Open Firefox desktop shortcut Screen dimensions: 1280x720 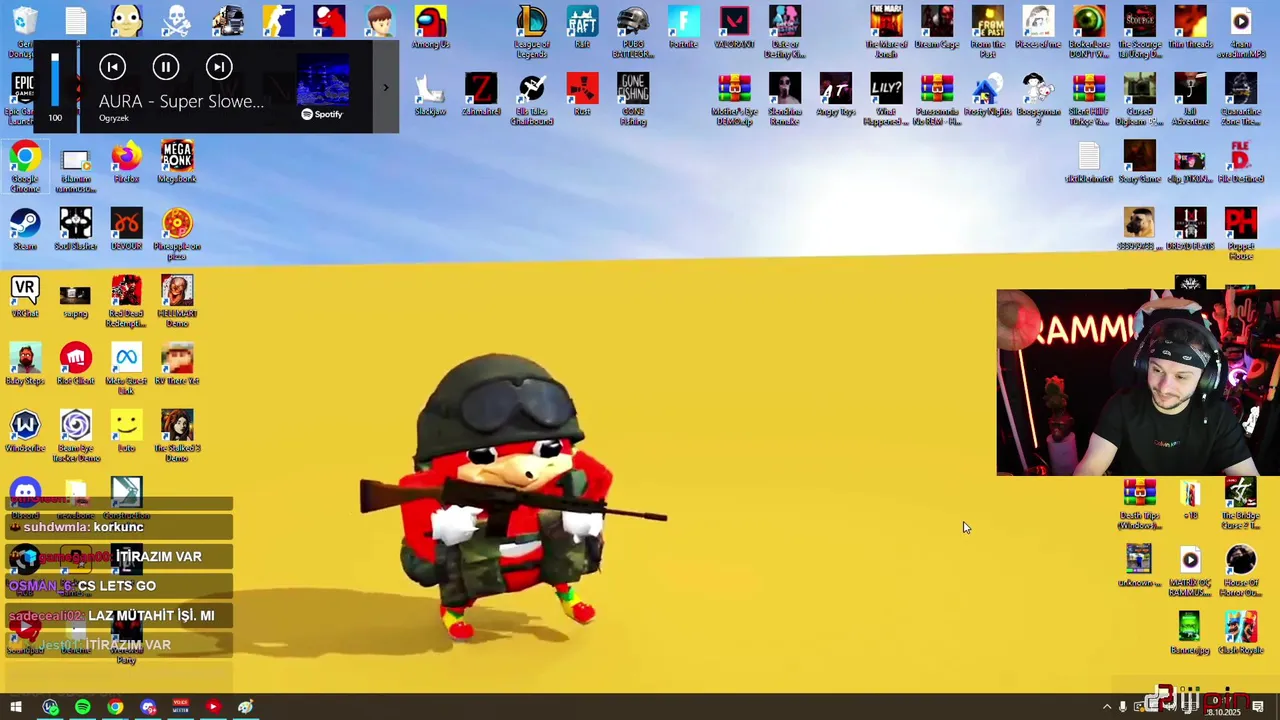tap(126, 163)
